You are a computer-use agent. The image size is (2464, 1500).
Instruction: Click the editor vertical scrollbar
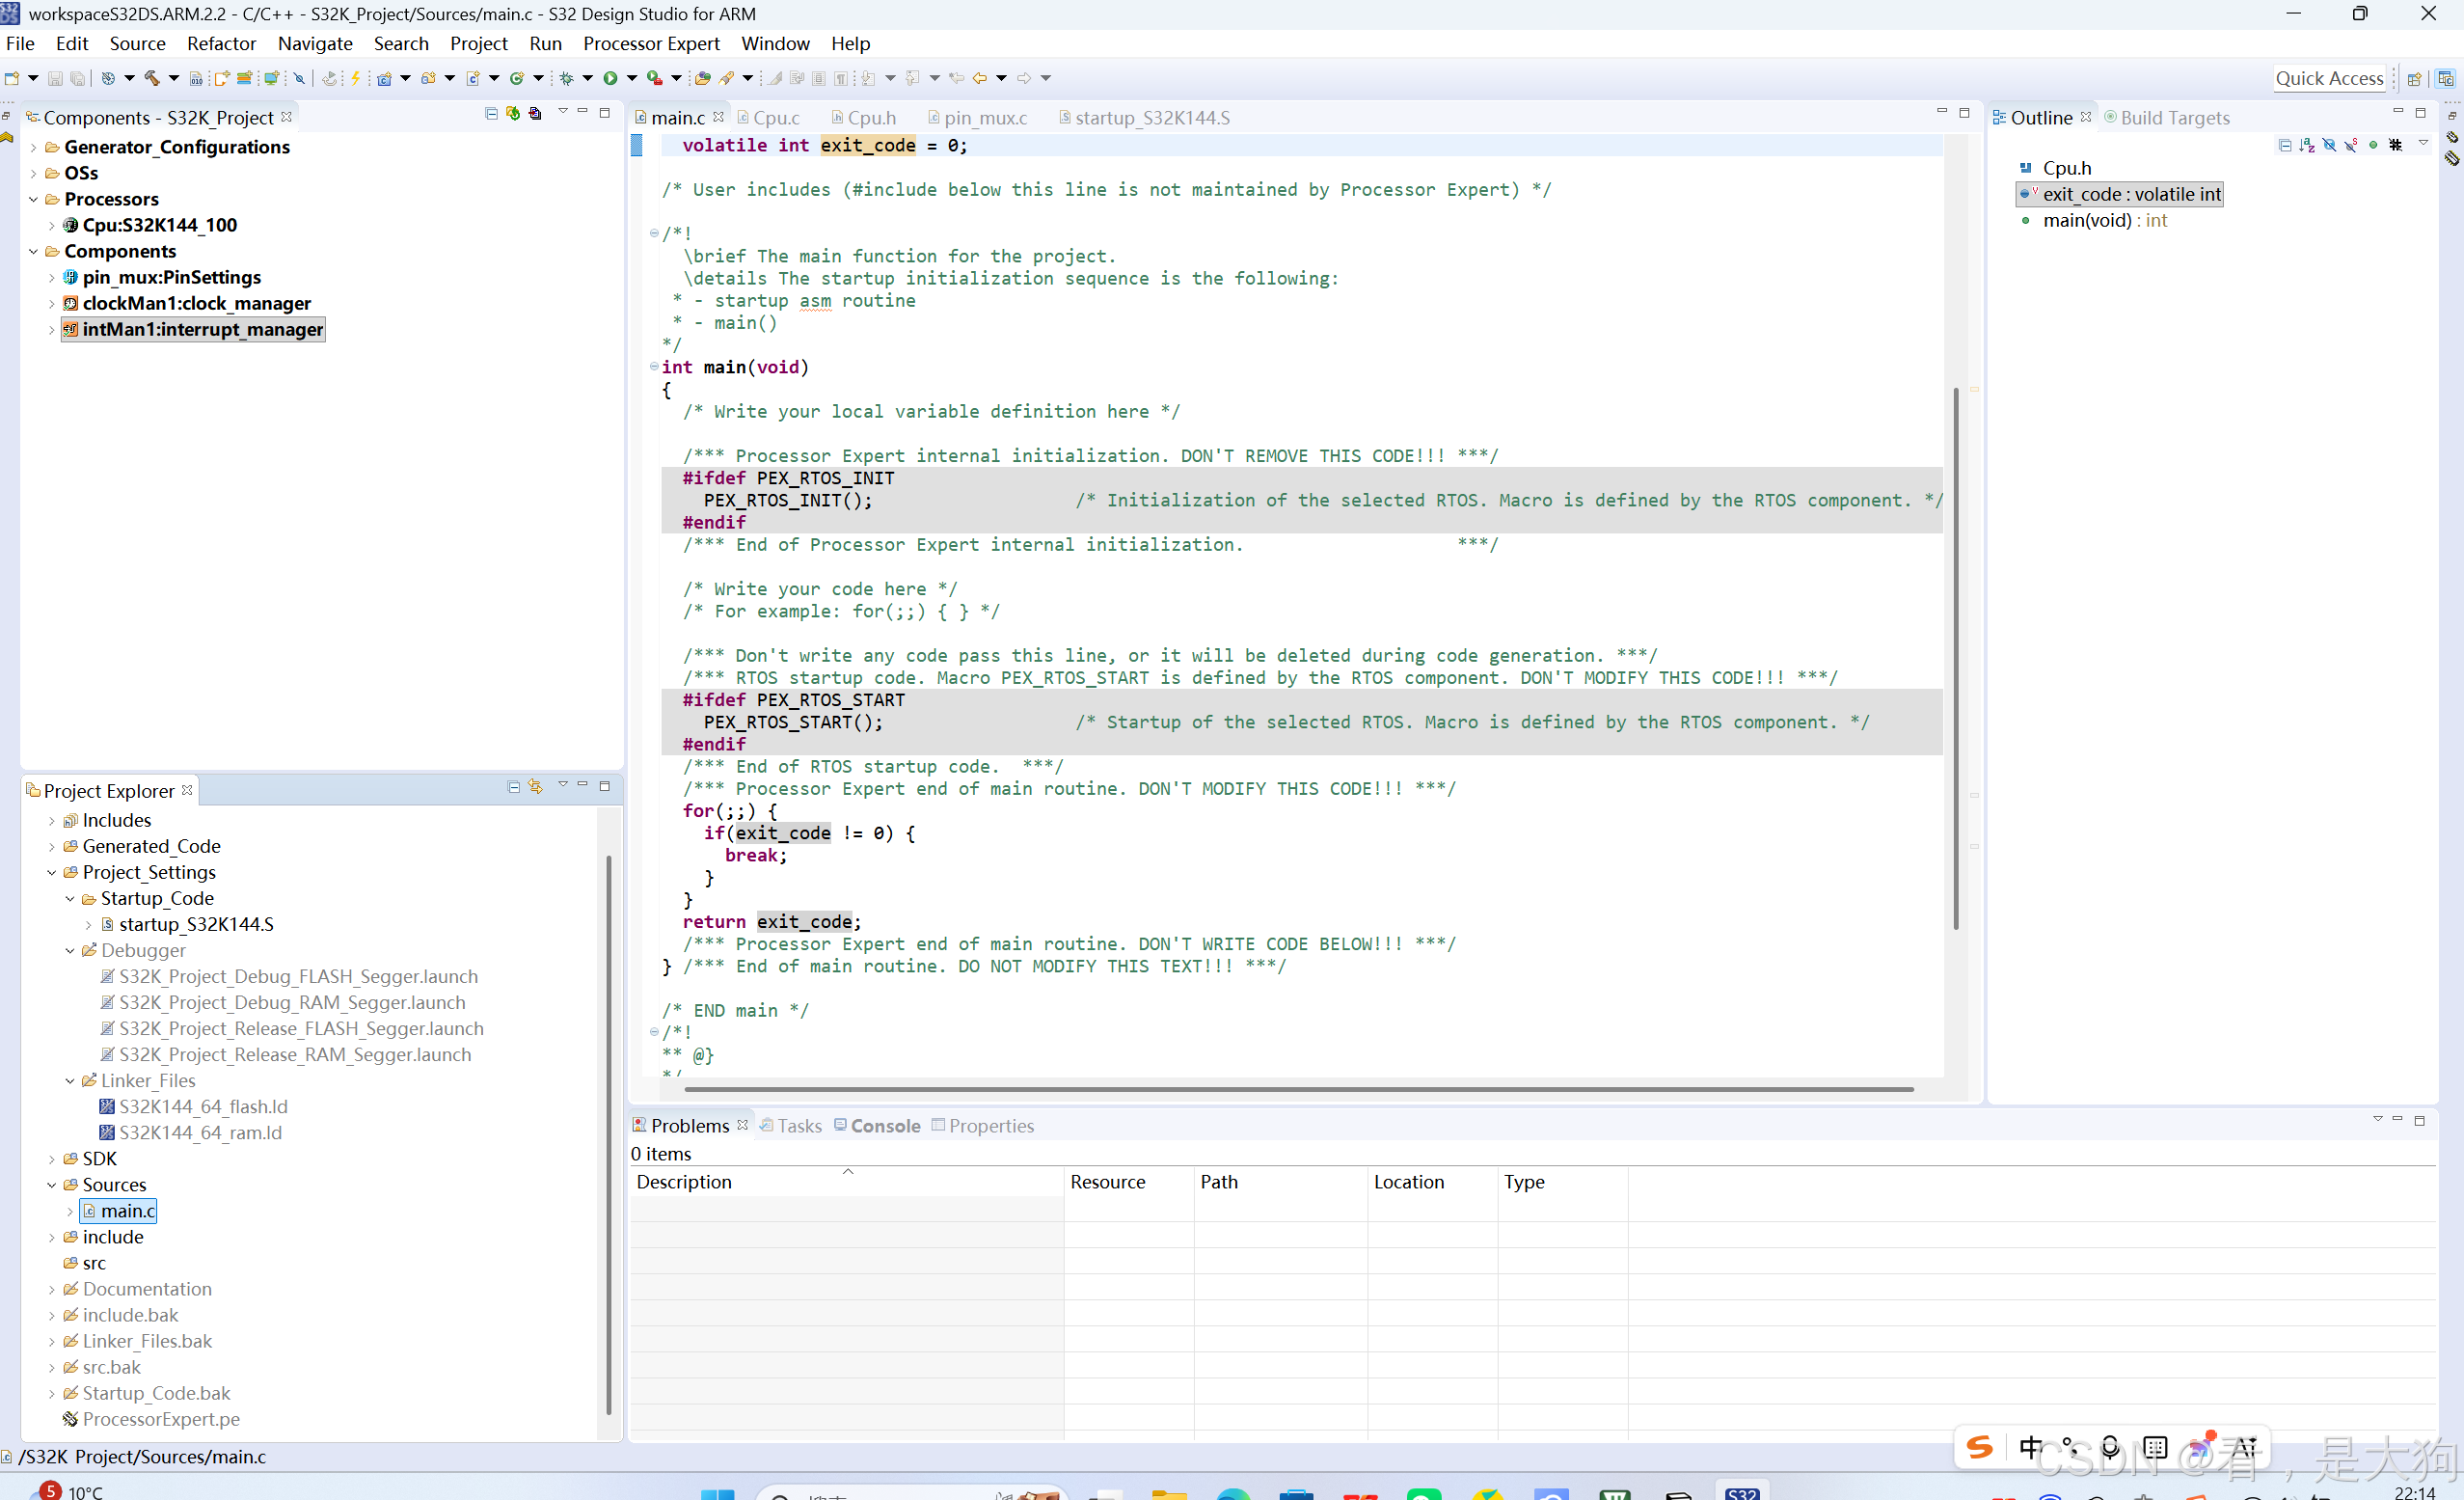(1956, 660)
